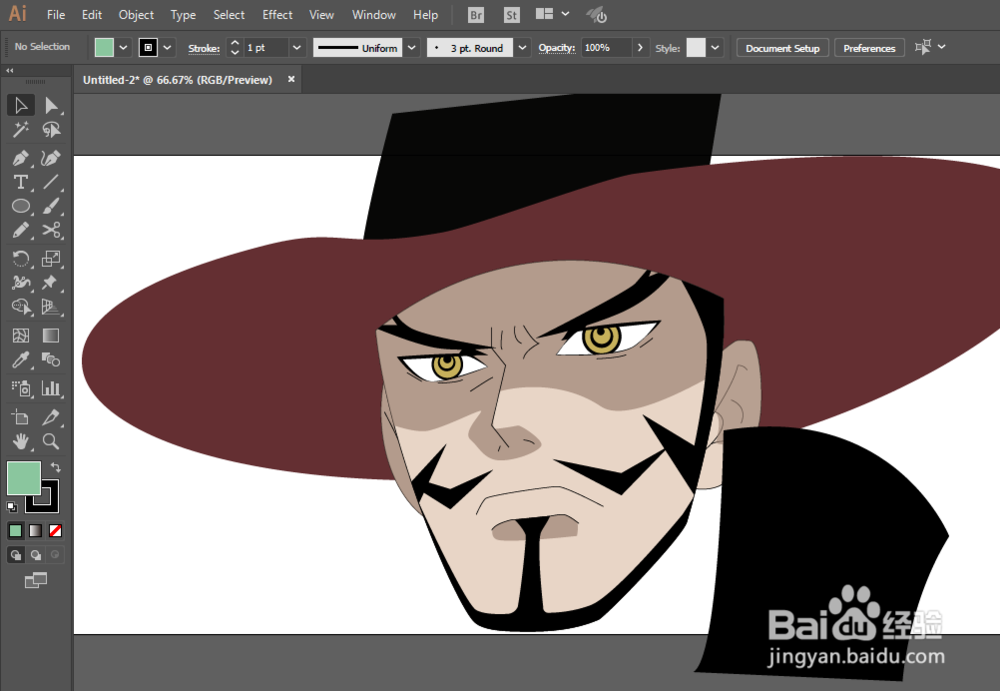Viewport: 1000px width, 691px height.
Task: Open Adobe Stock via St icon
Action: (x=511, y=15)
